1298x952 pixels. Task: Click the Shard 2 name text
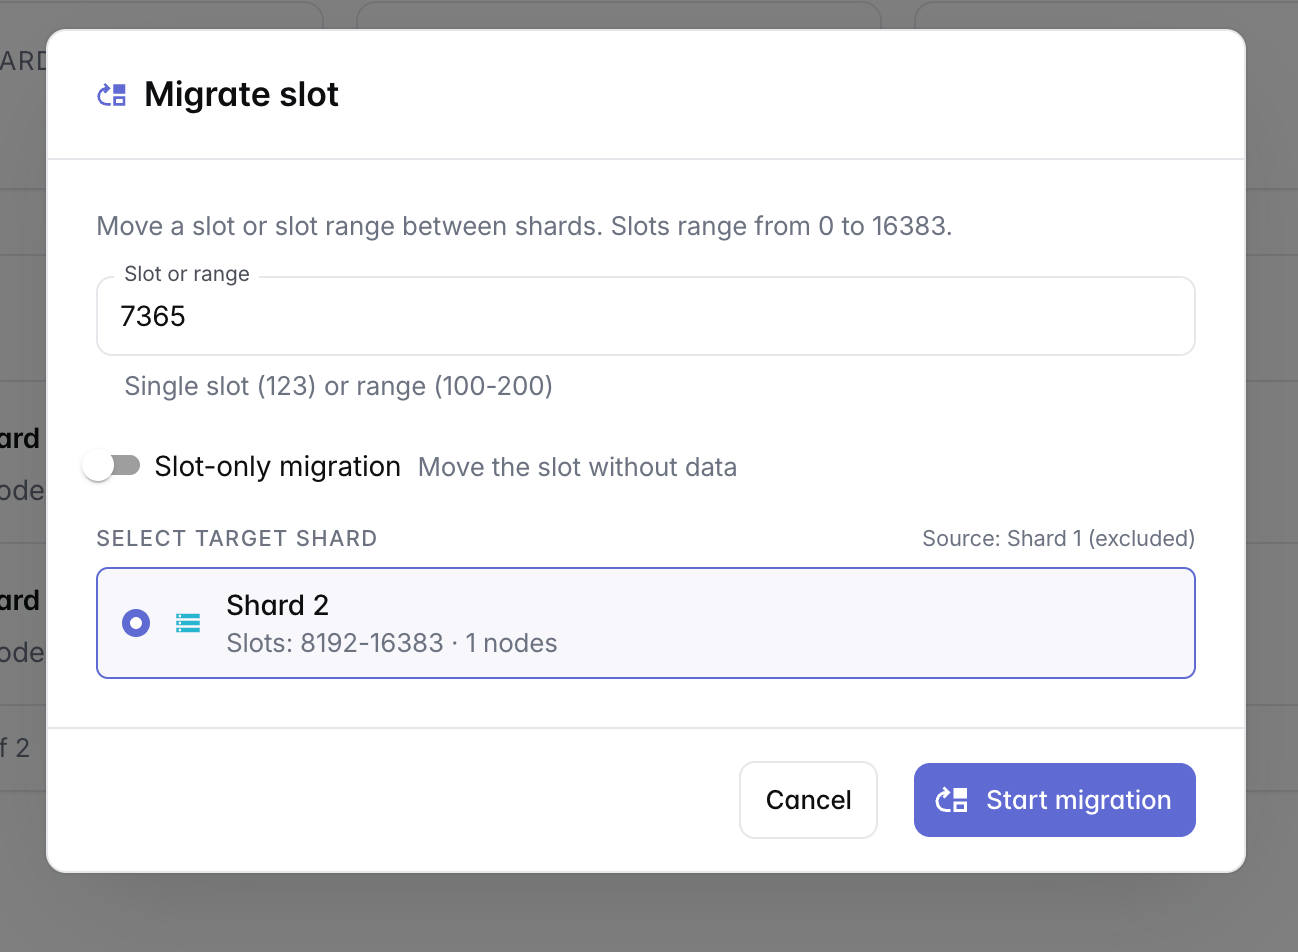277,605
